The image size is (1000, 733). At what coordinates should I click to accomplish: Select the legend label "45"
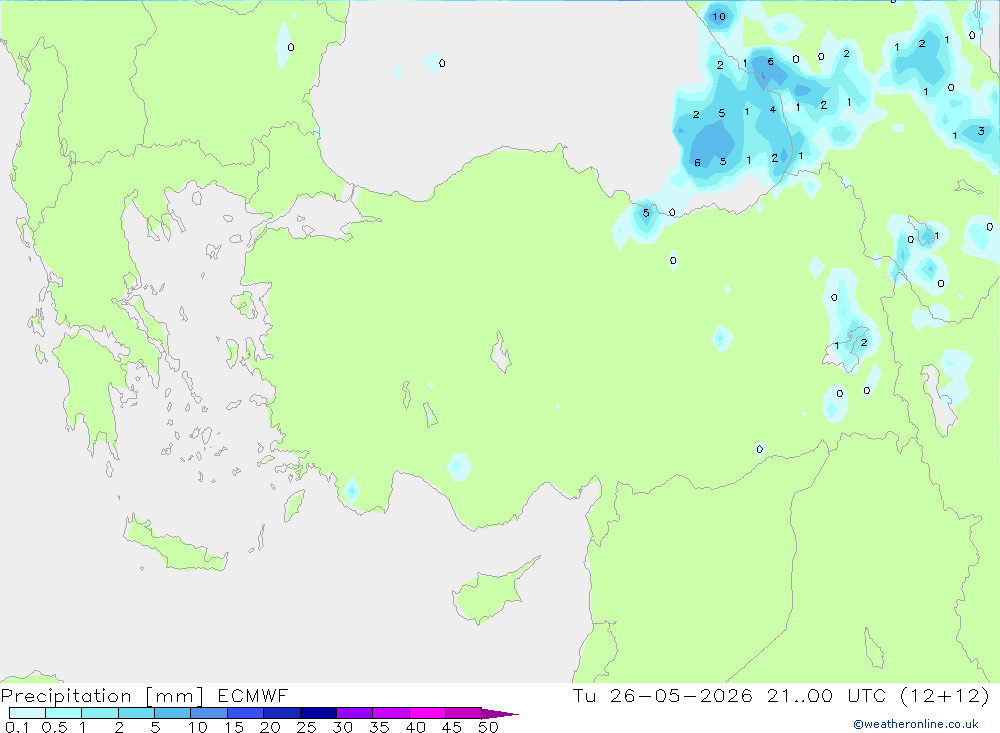tap(452, 727)
